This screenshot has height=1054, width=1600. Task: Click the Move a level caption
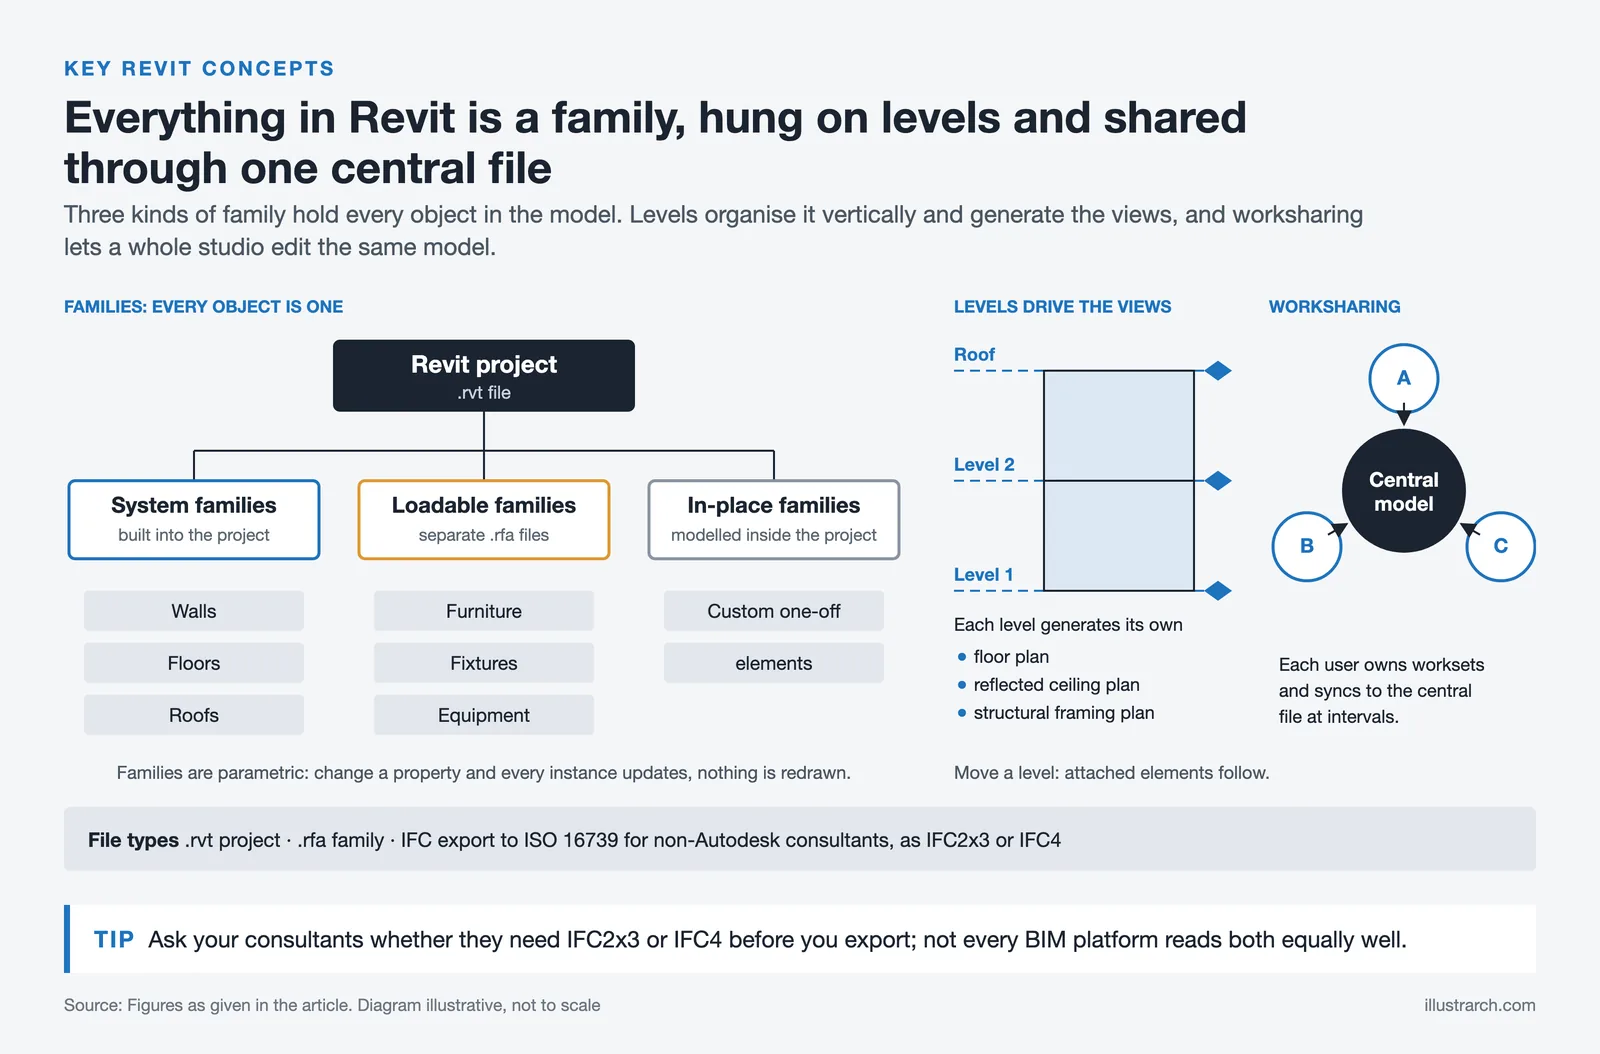click(x=1111, y=773)
